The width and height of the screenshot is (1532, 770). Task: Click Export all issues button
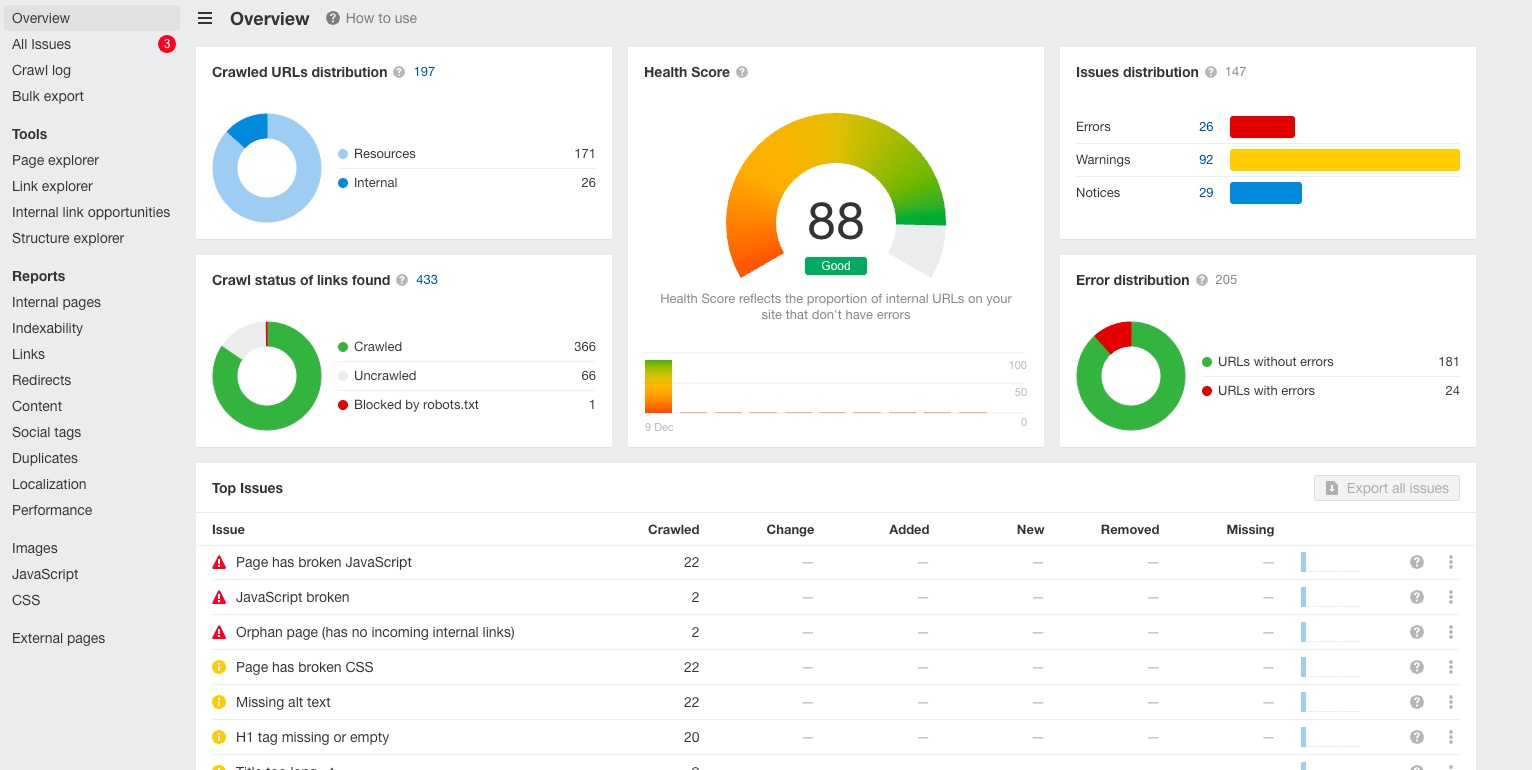point(1387,488)
